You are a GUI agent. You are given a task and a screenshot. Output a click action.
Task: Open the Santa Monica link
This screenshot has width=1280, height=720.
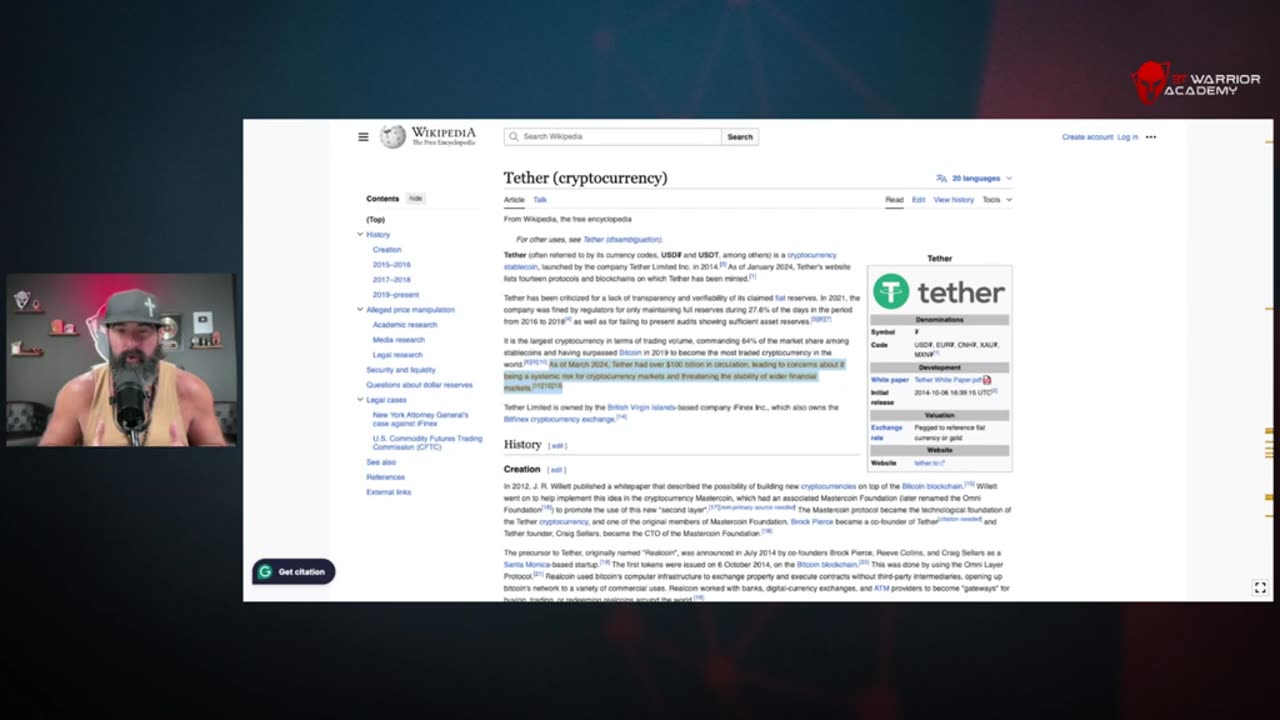coord(527,564)
